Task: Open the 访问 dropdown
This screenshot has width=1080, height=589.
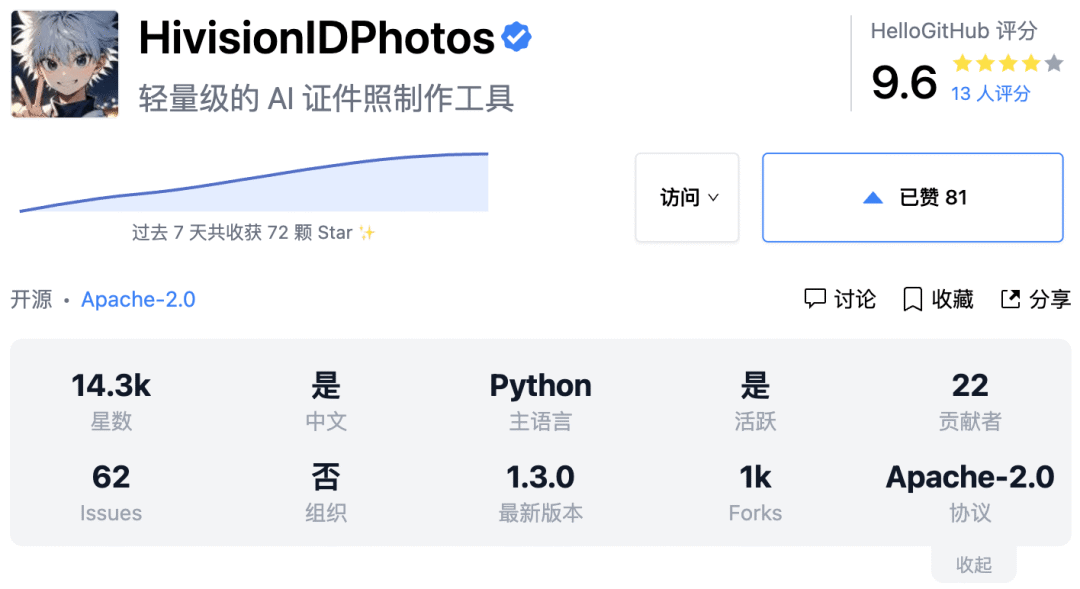Action: point(687,197)
